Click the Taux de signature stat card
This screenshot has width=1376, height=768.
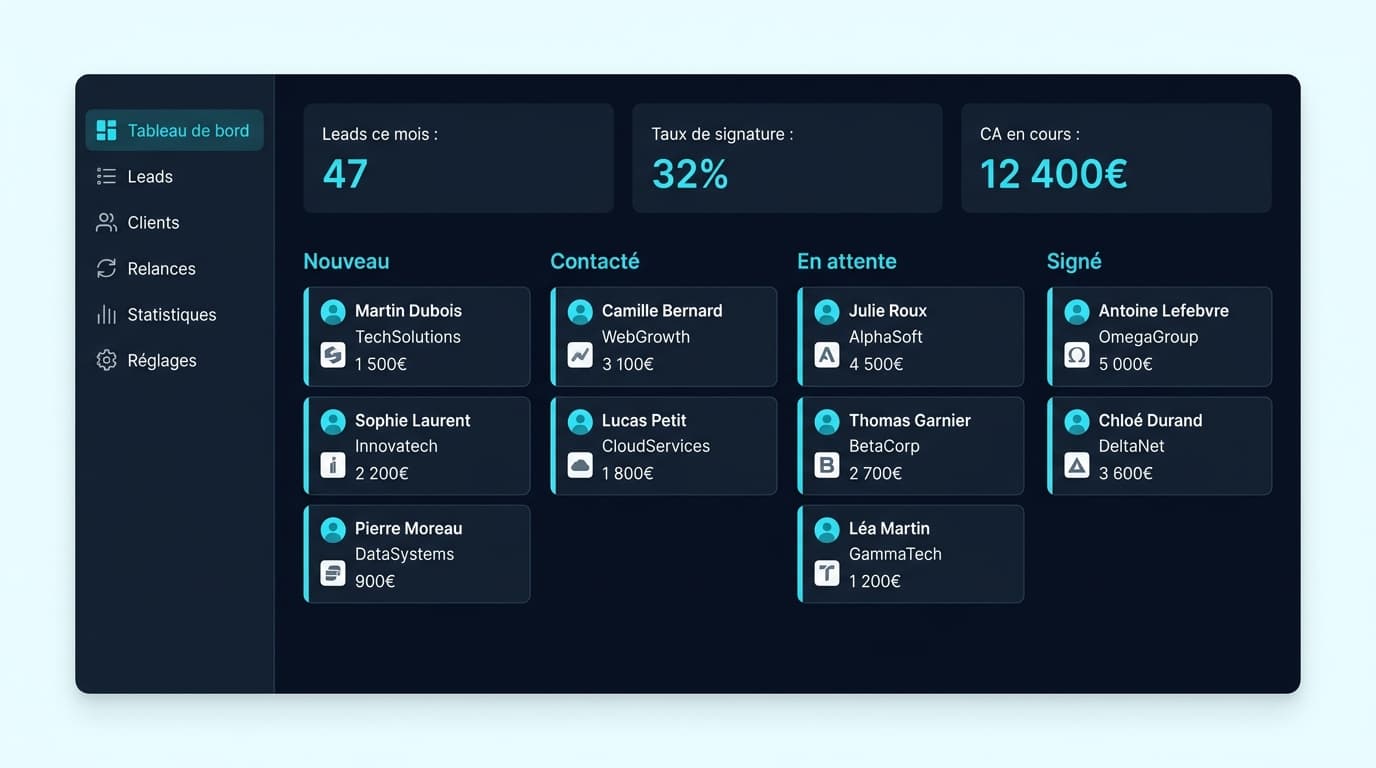click(787, 158)
